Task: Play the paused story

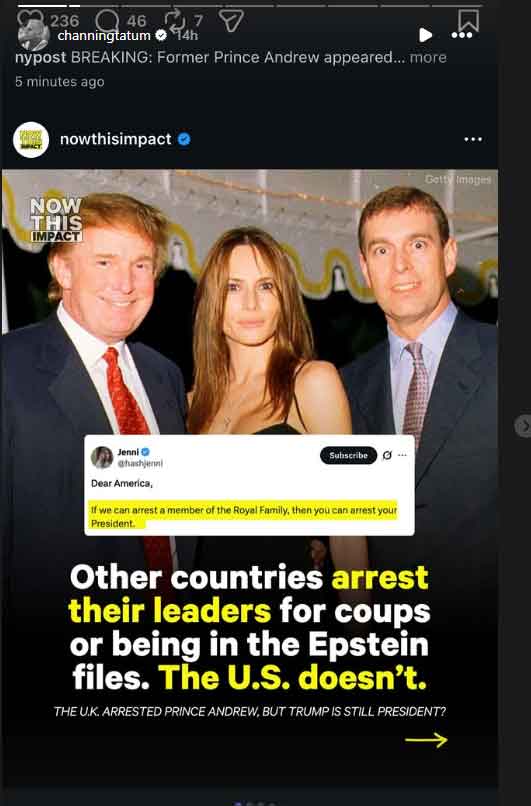Action: click(425, 35)
